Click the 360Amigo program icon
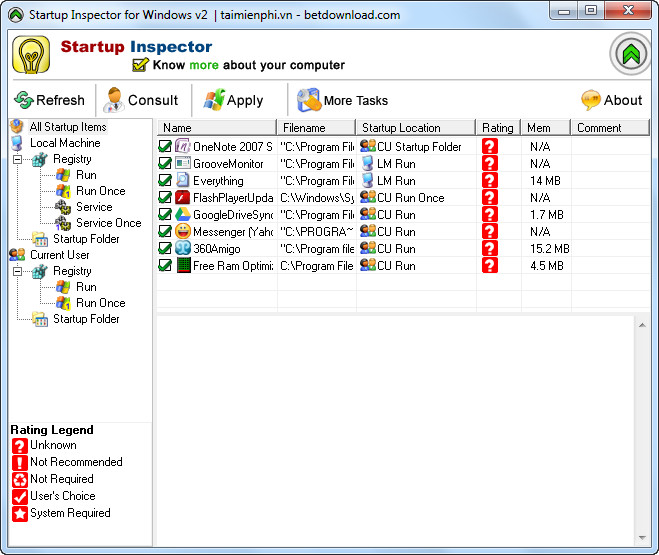 182,248
